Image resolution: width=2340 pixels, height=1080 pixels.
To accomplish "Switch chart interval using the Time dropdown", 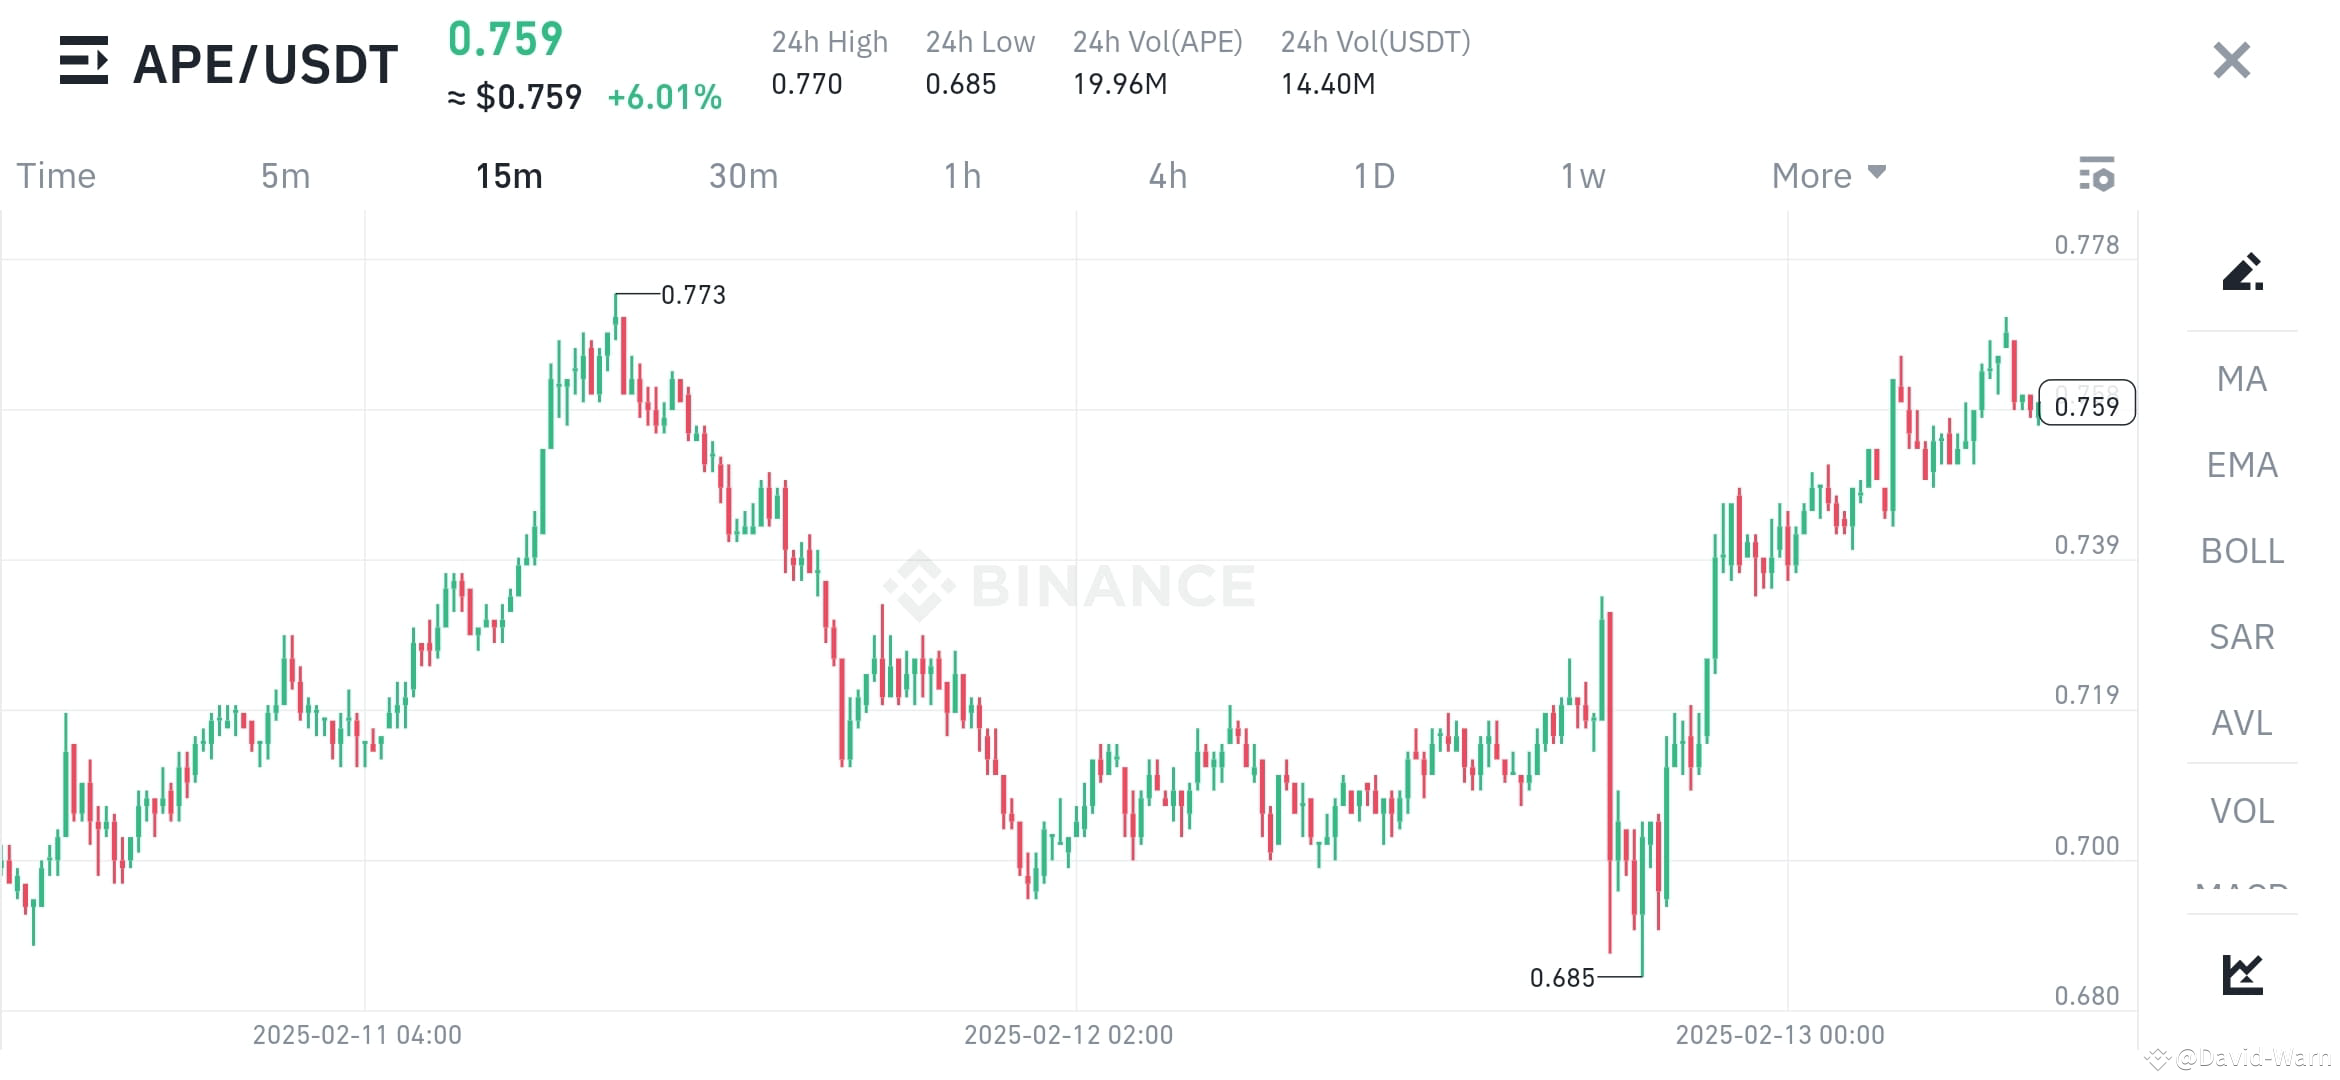I will click(56, 175).
